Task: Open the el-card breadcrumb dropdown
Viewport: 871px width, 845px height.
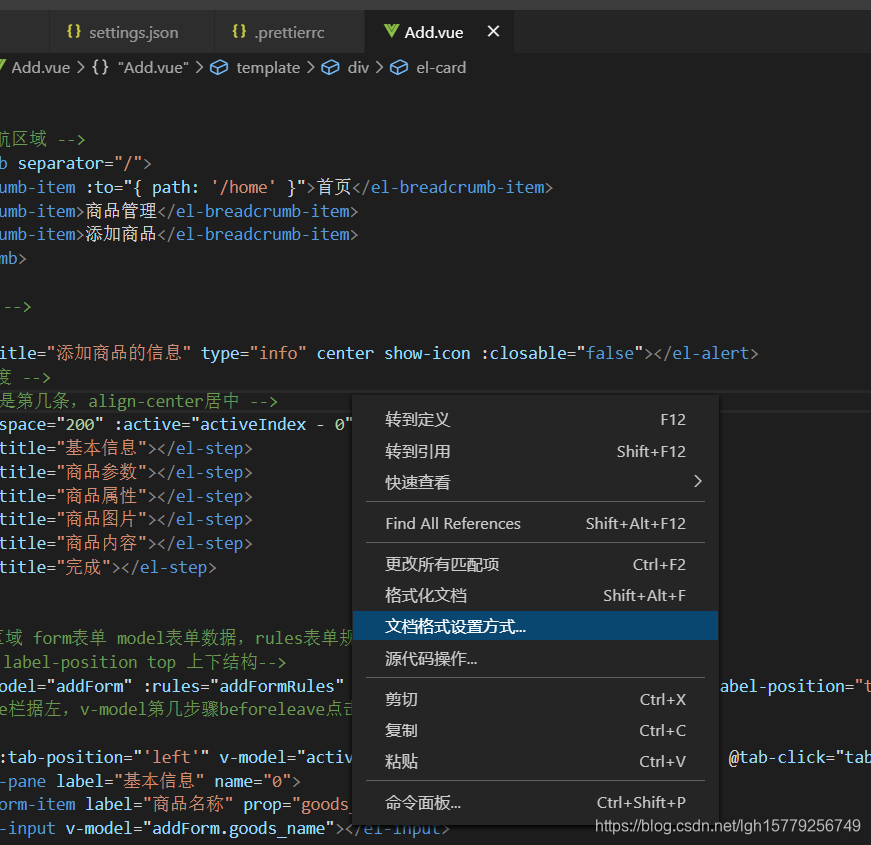Action: pos(441,67)
